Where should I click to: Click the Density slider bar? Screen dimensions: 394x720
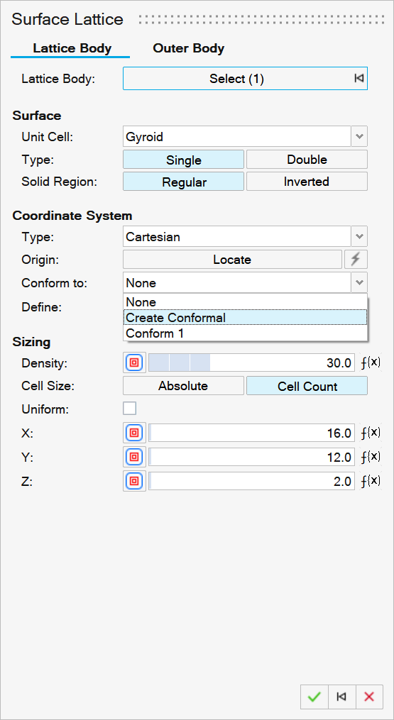tap(251, 362)
